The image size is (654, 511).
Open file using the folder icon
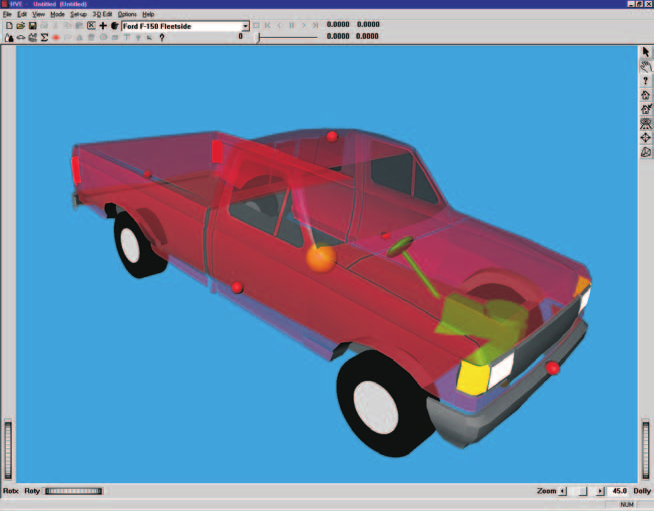tap(20, 26)
